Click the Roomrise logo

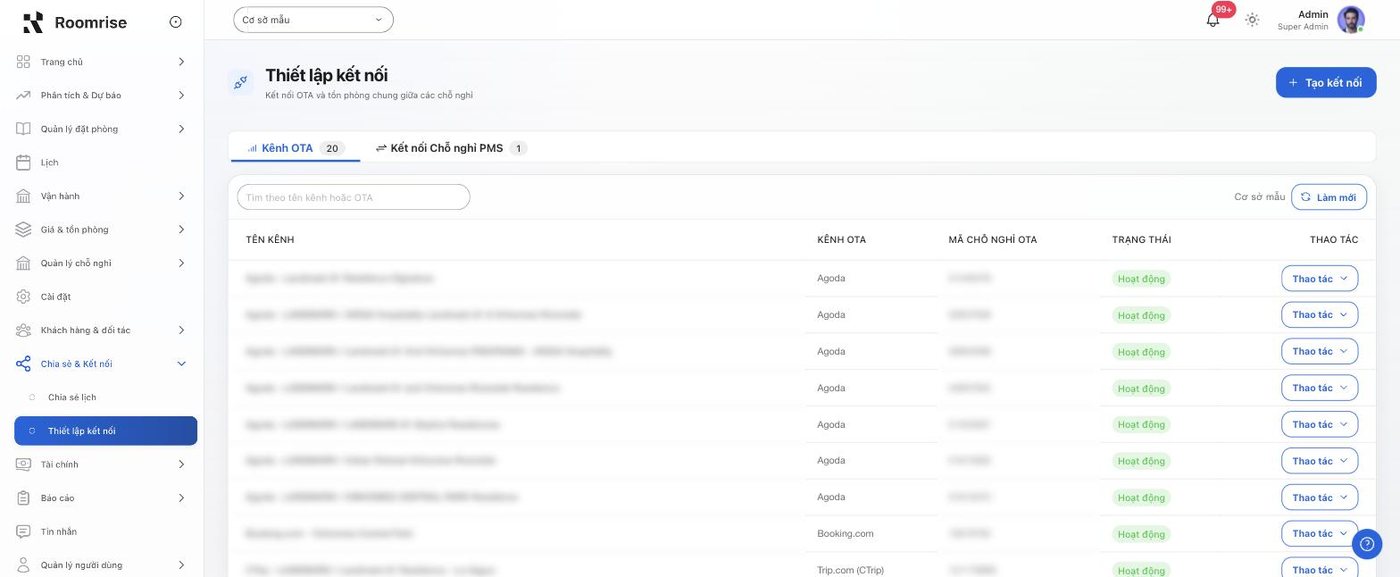click(x=75, y=22)
